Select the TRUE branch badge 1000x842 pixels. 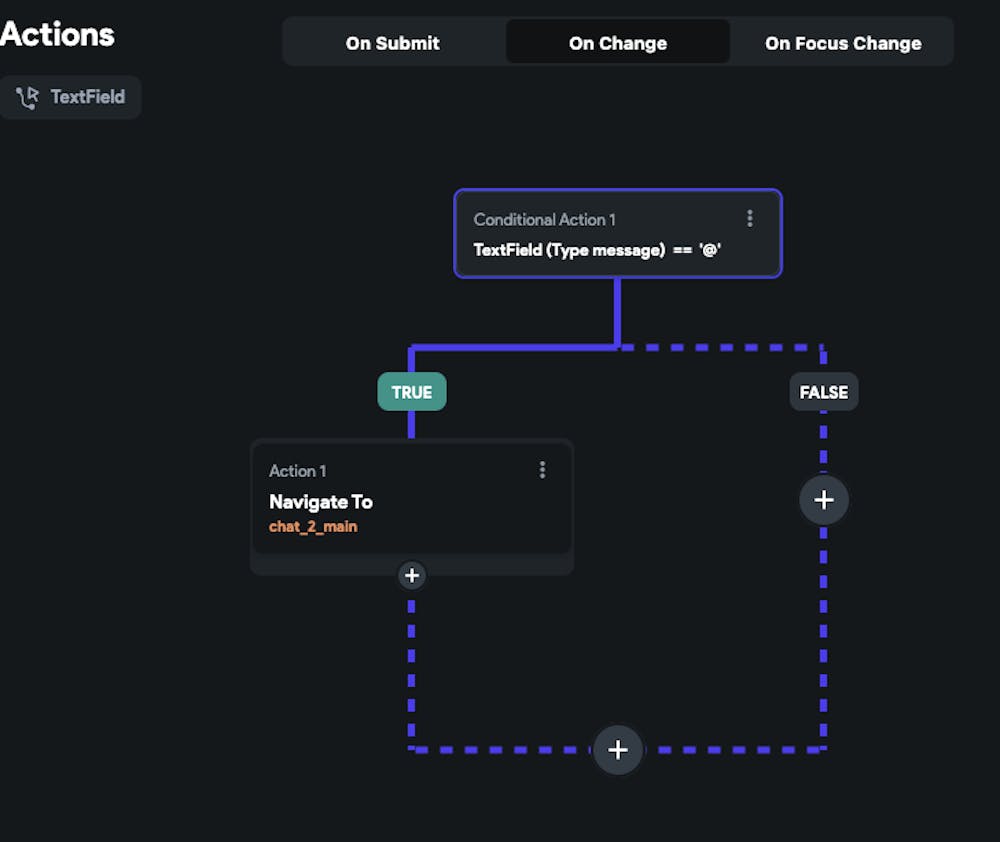click(411, 392)
